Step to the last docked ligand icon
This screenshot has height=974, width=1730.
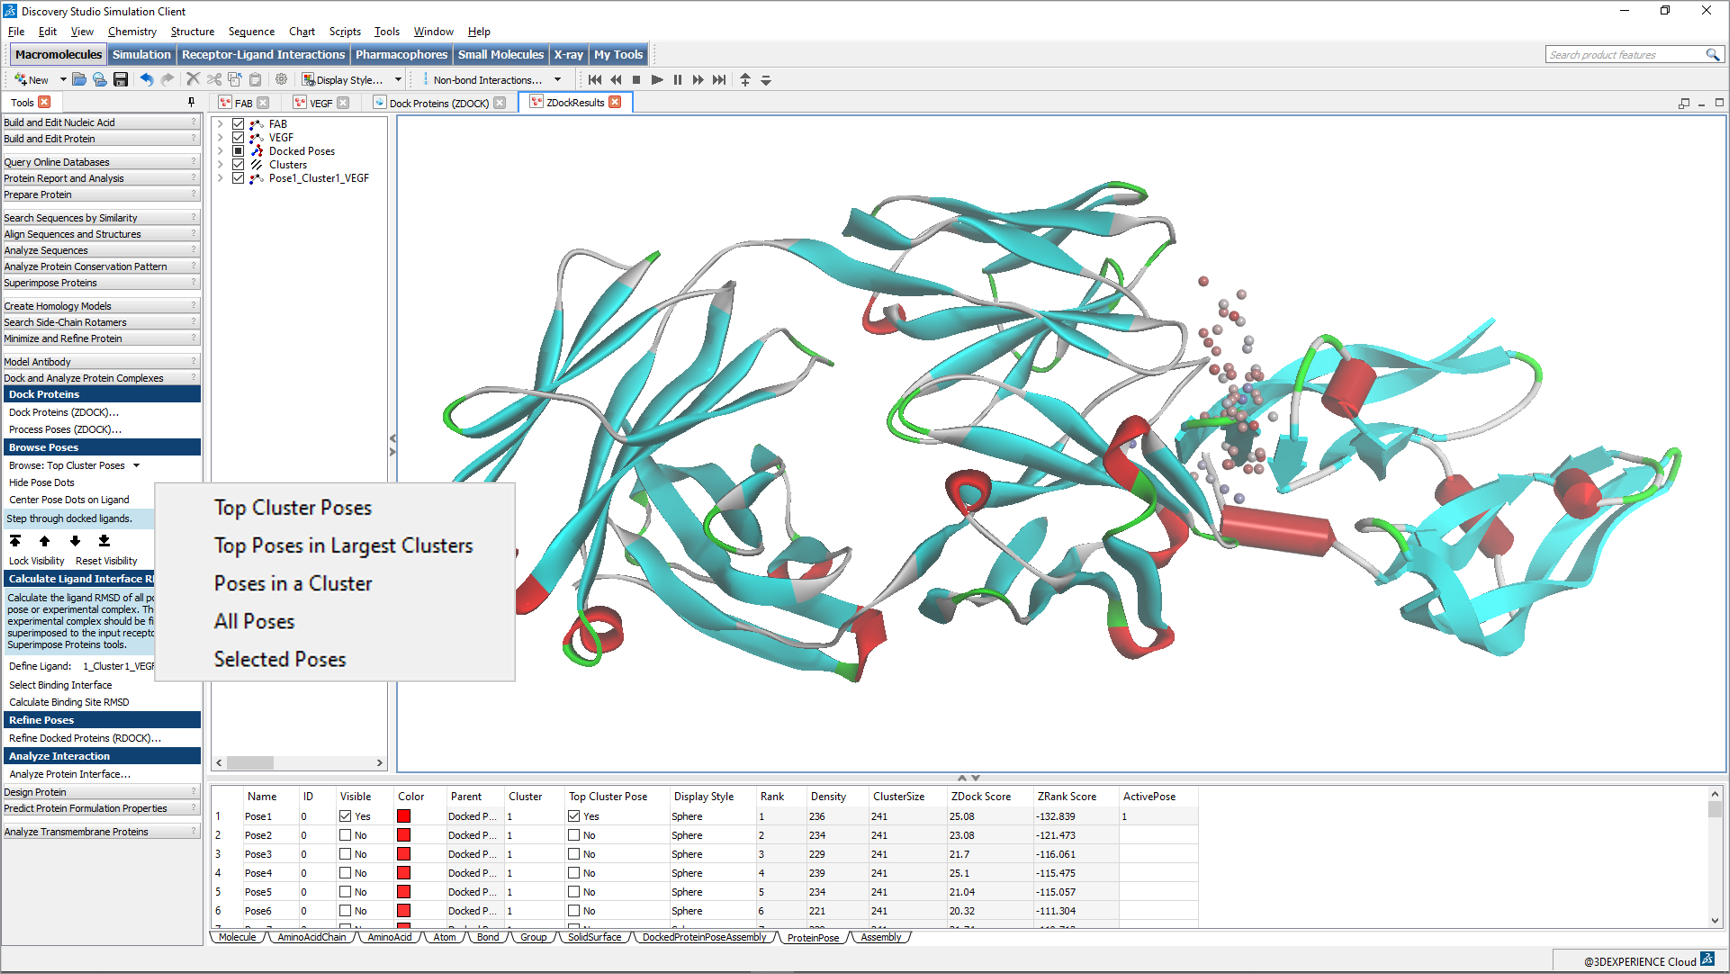coord(104,541)
